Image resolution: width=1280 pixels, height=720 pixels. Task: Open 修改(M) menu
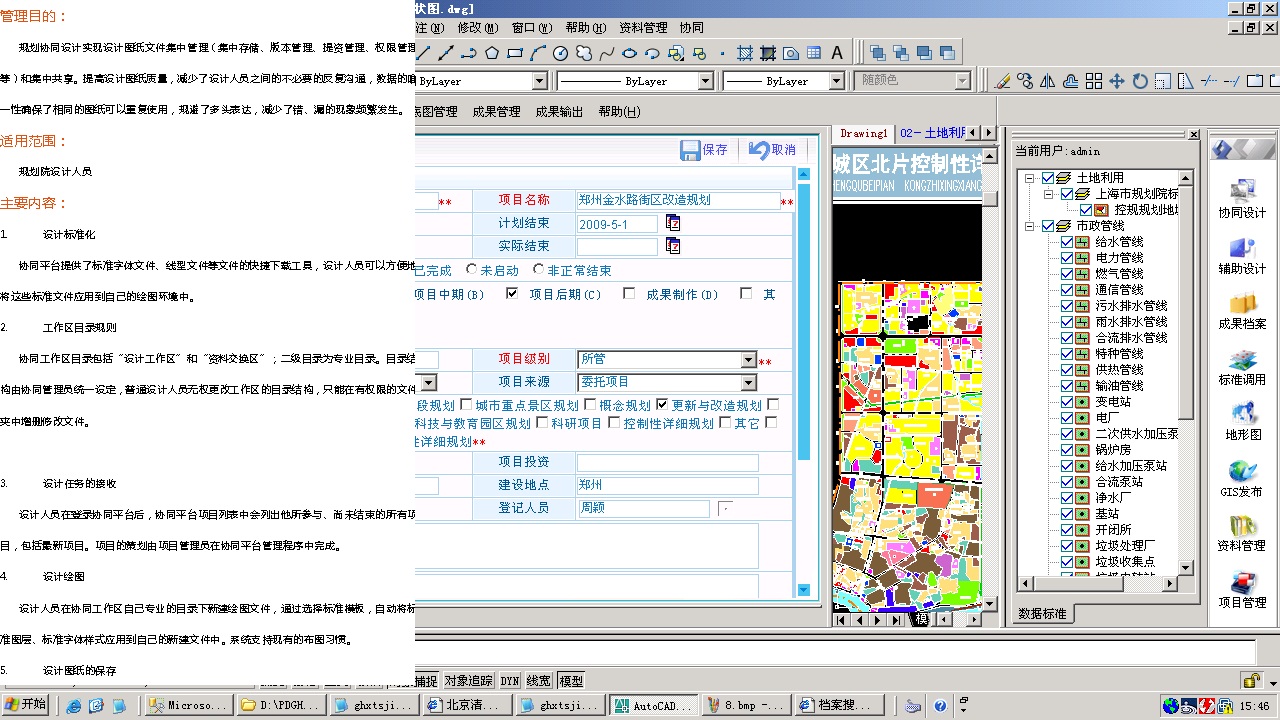click(x=477, y=28)
